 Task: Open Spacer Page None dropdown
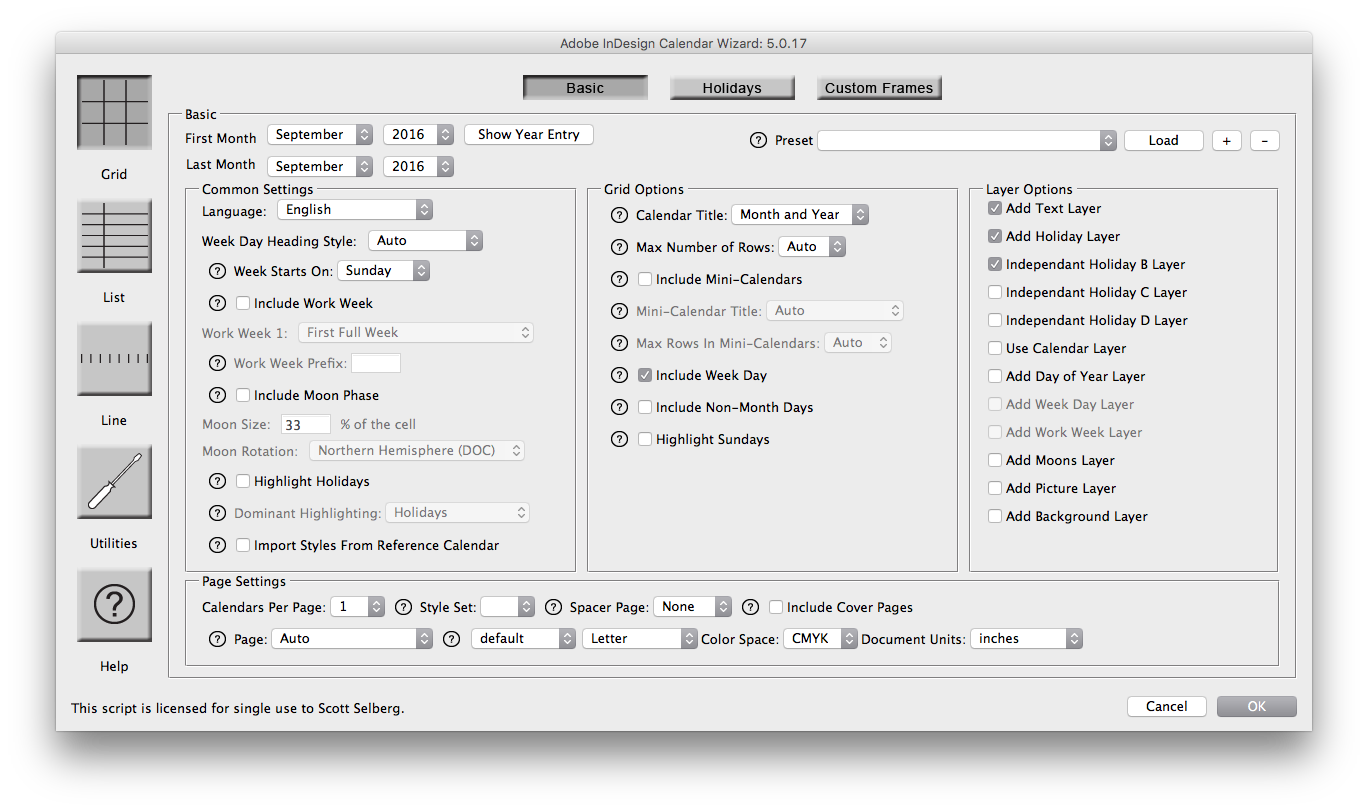pyautogui.click(x=693, y=606)
